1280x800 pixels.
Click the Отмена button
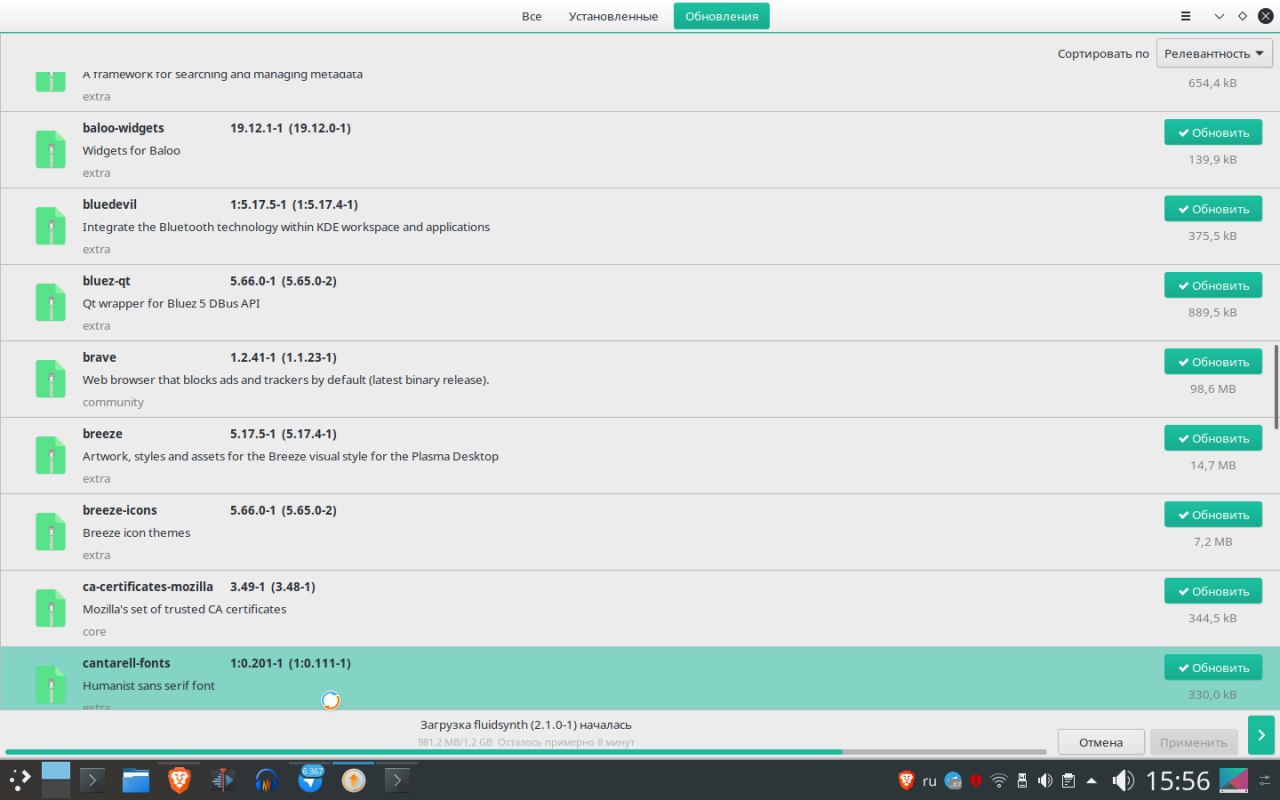(x=1101, y=742)
